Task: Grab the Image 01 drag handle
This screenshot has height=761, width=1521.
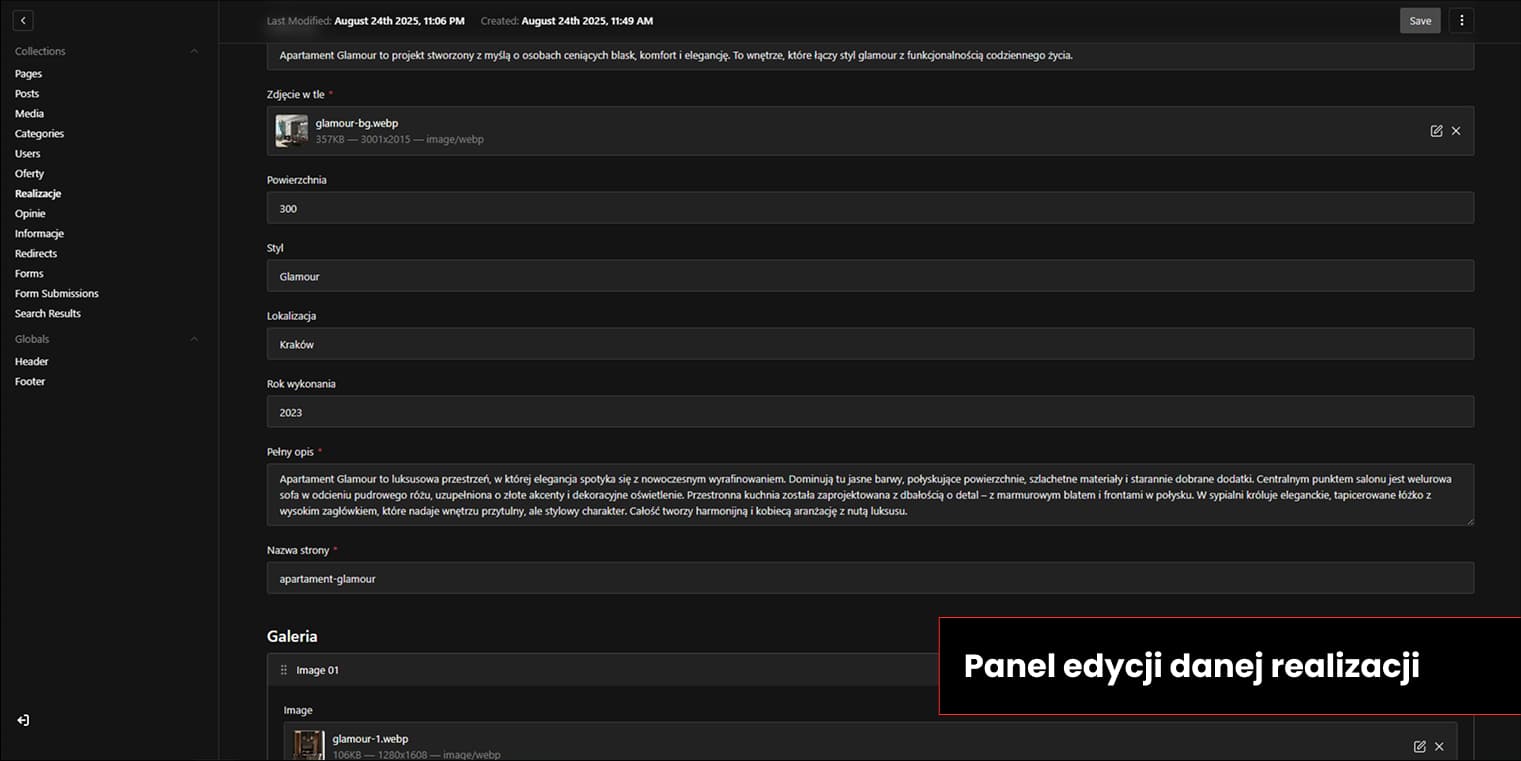Action: tap(283, 670)
